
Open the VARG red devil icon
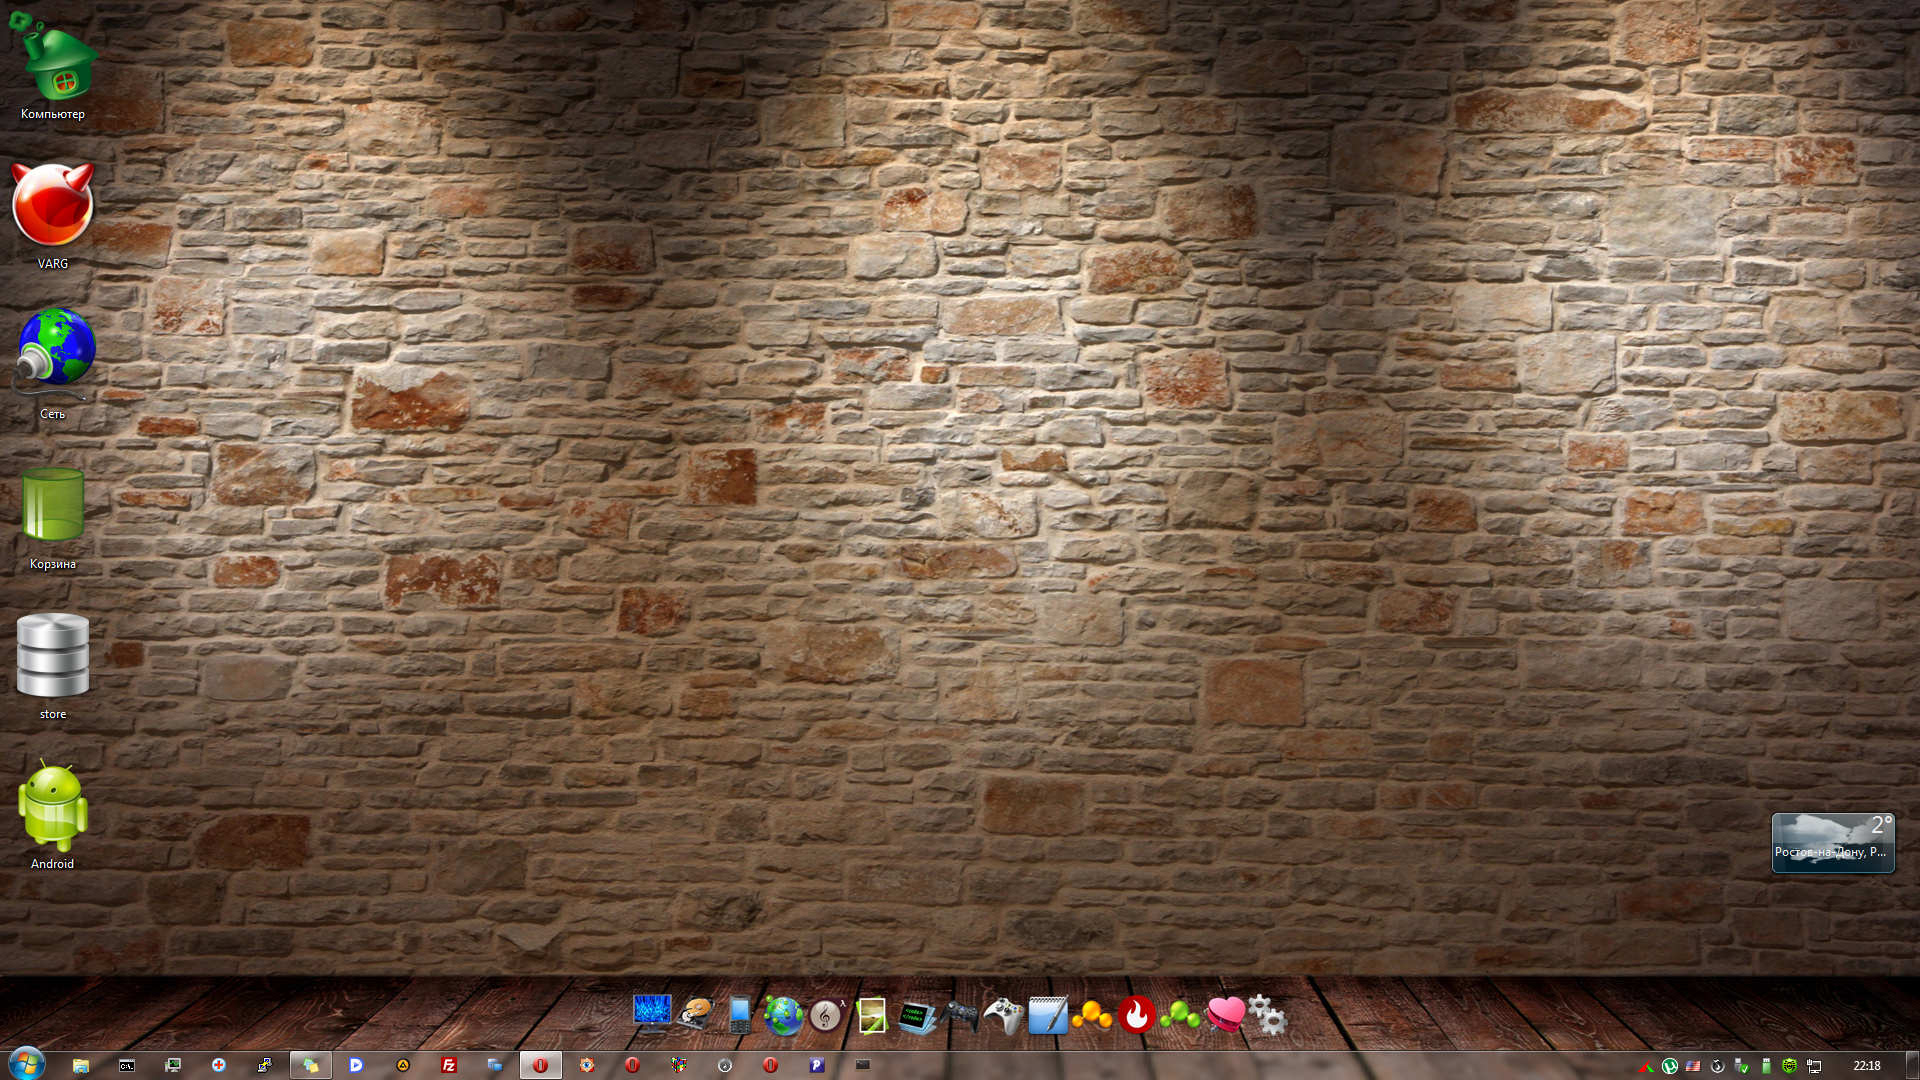tap(53, 206)
